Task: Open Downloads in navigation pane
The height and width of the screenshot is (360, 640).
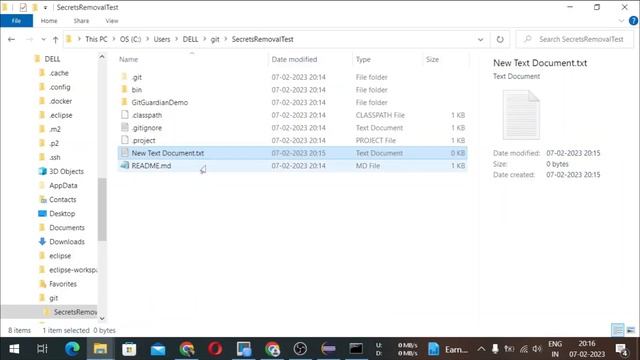Action: tap(67, 242)
